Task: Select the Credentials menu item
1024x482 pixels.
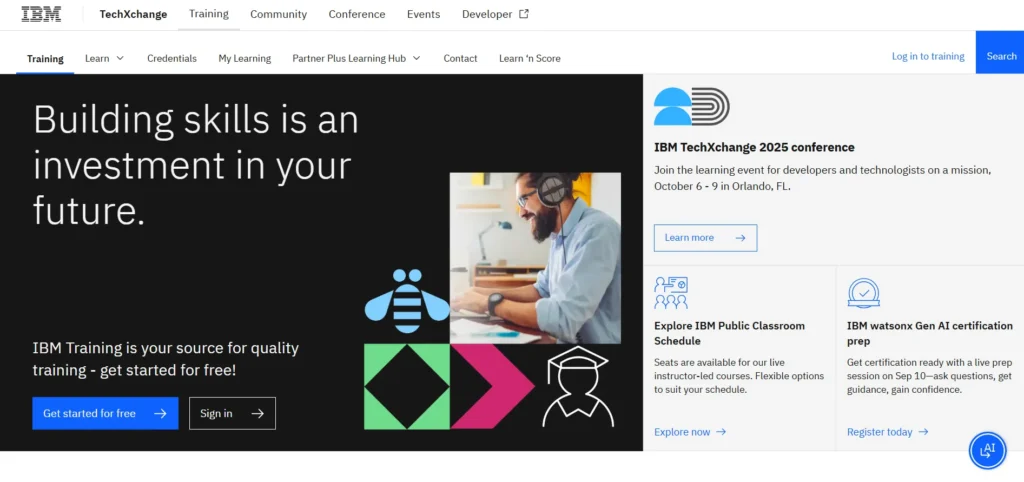Action: (172, 58)
